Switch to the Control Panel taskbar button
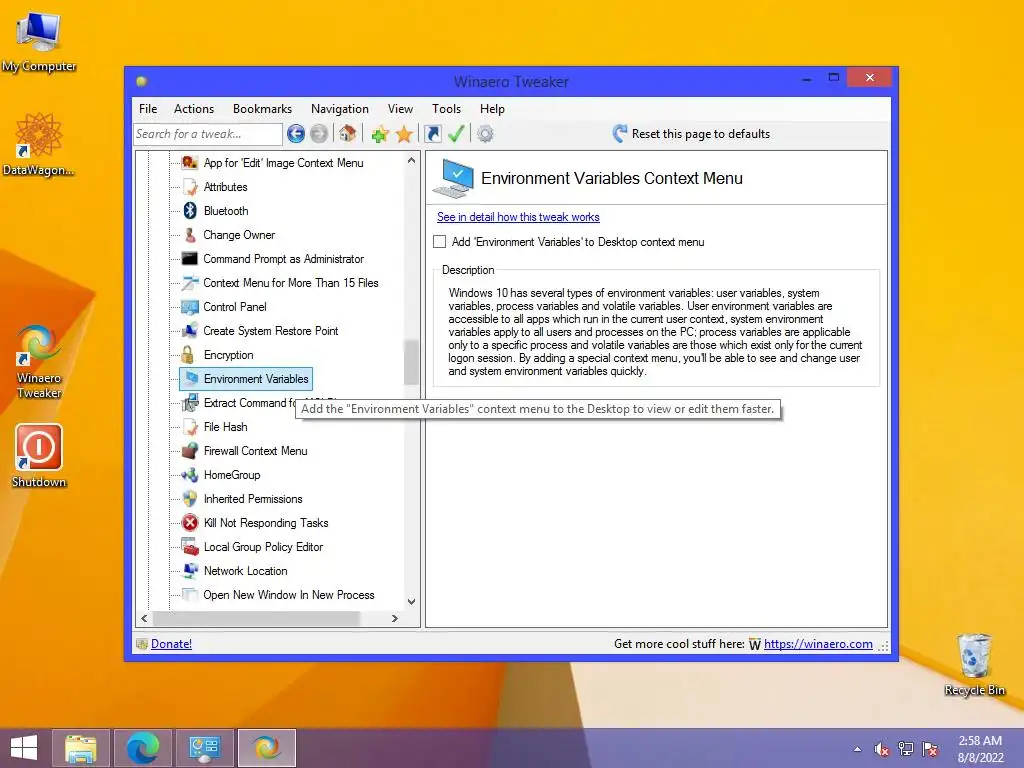The height and width of the screenshot is (768, 1024). tap(204, 748)
